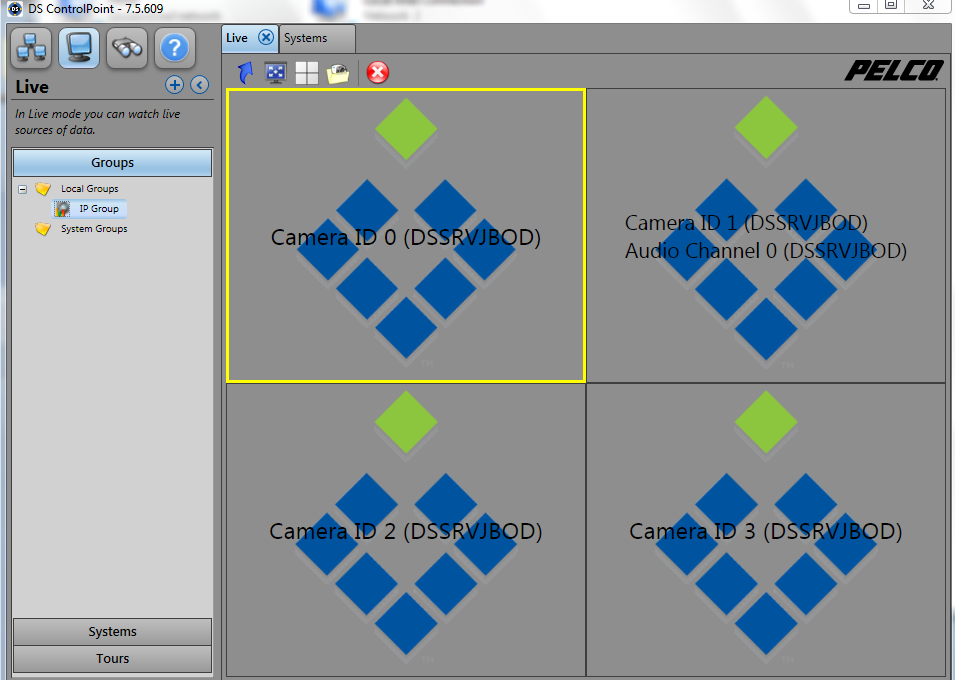
Task: Click the red X disconnect icon
Action: pyautogui.click(x=378, y=73)
